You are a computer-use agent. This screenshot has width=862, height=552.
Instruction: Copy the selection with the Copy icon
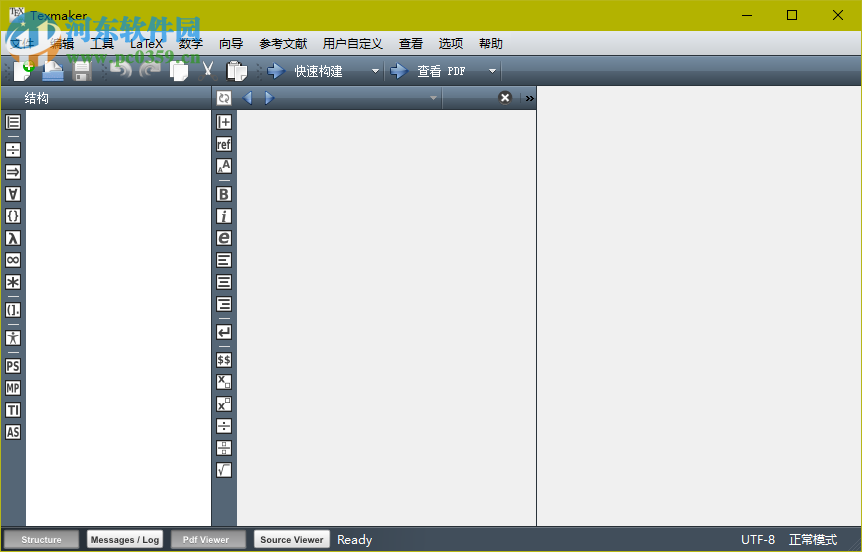pos(179,71)
